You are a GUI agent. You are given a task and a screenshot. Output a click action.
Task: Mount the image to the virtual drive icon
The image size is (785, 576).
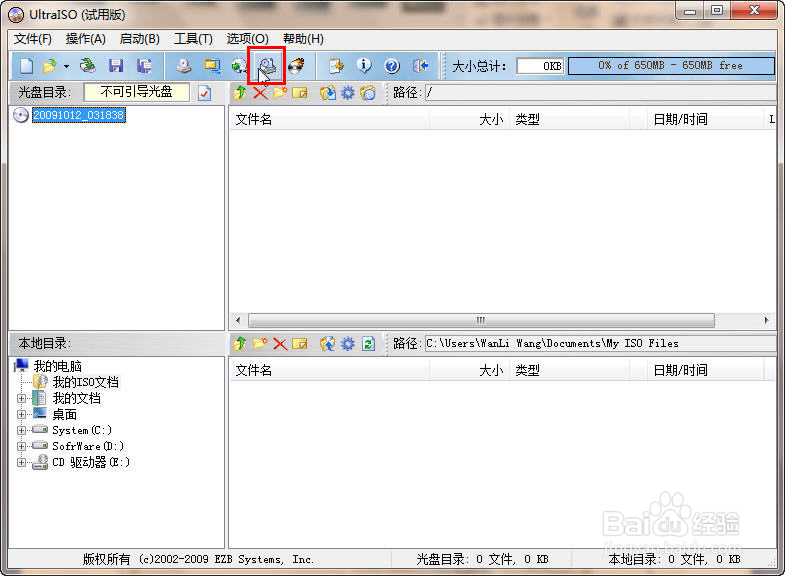267,66
